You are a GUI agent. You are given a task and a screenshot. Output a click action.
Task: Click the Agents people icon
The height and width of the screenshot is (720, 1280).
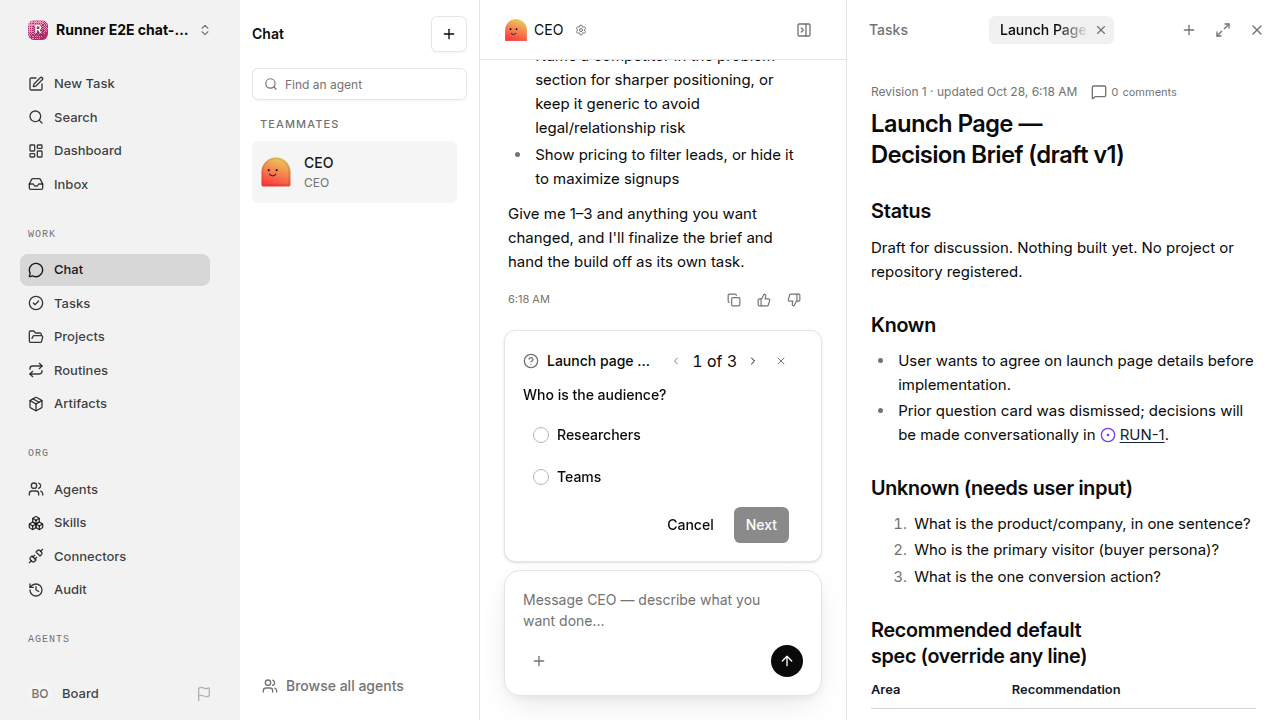(x=36, y=489)
